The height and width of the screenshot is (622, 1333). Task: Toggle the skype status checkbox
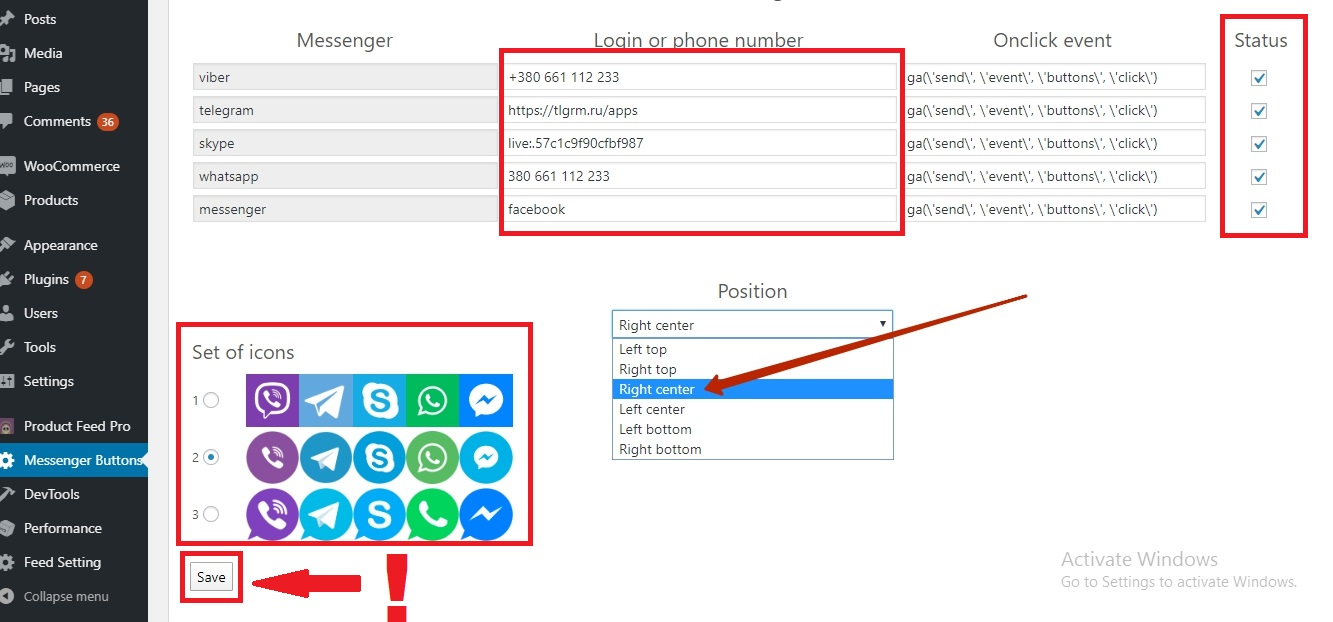click(1259, 144)
